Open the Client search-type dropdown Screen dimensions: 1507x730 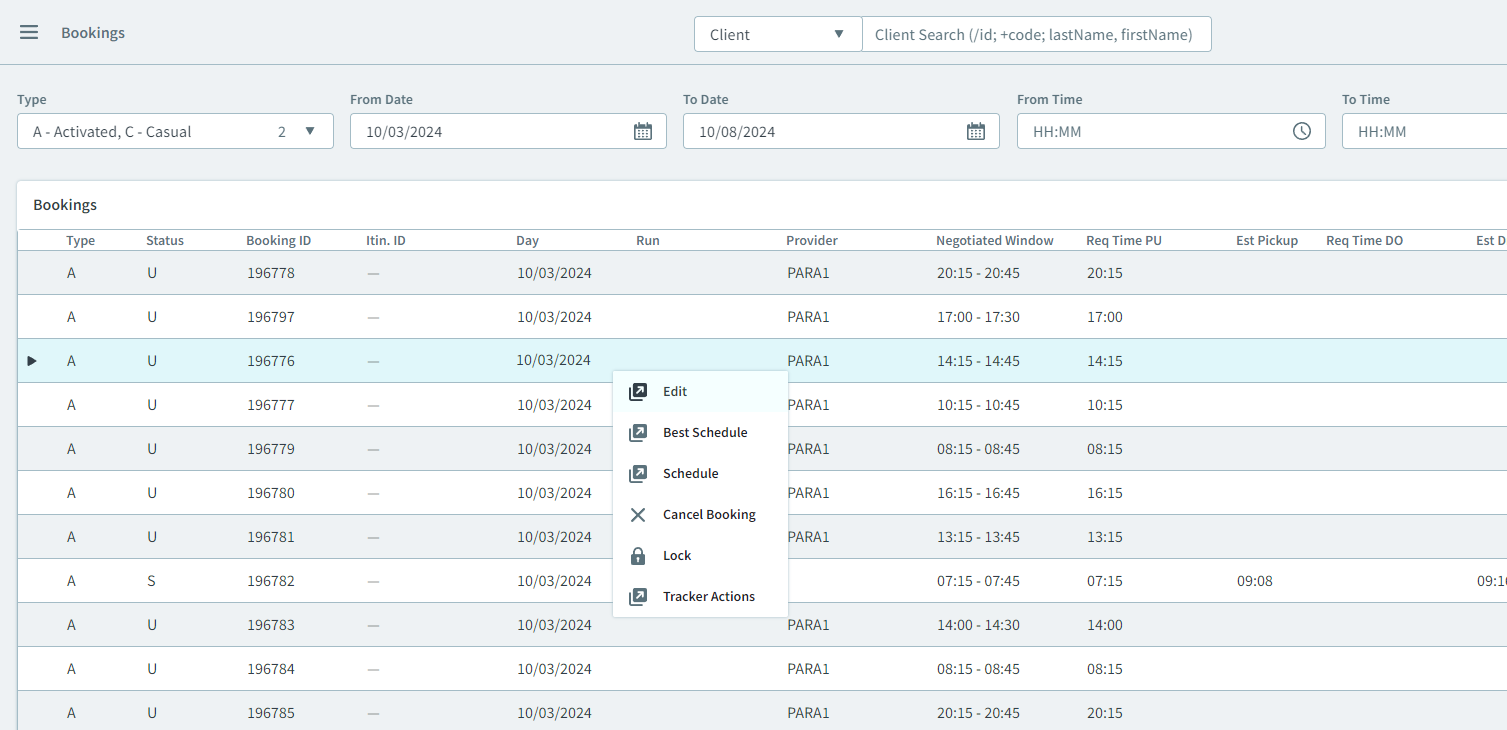(x=777, y=33)
